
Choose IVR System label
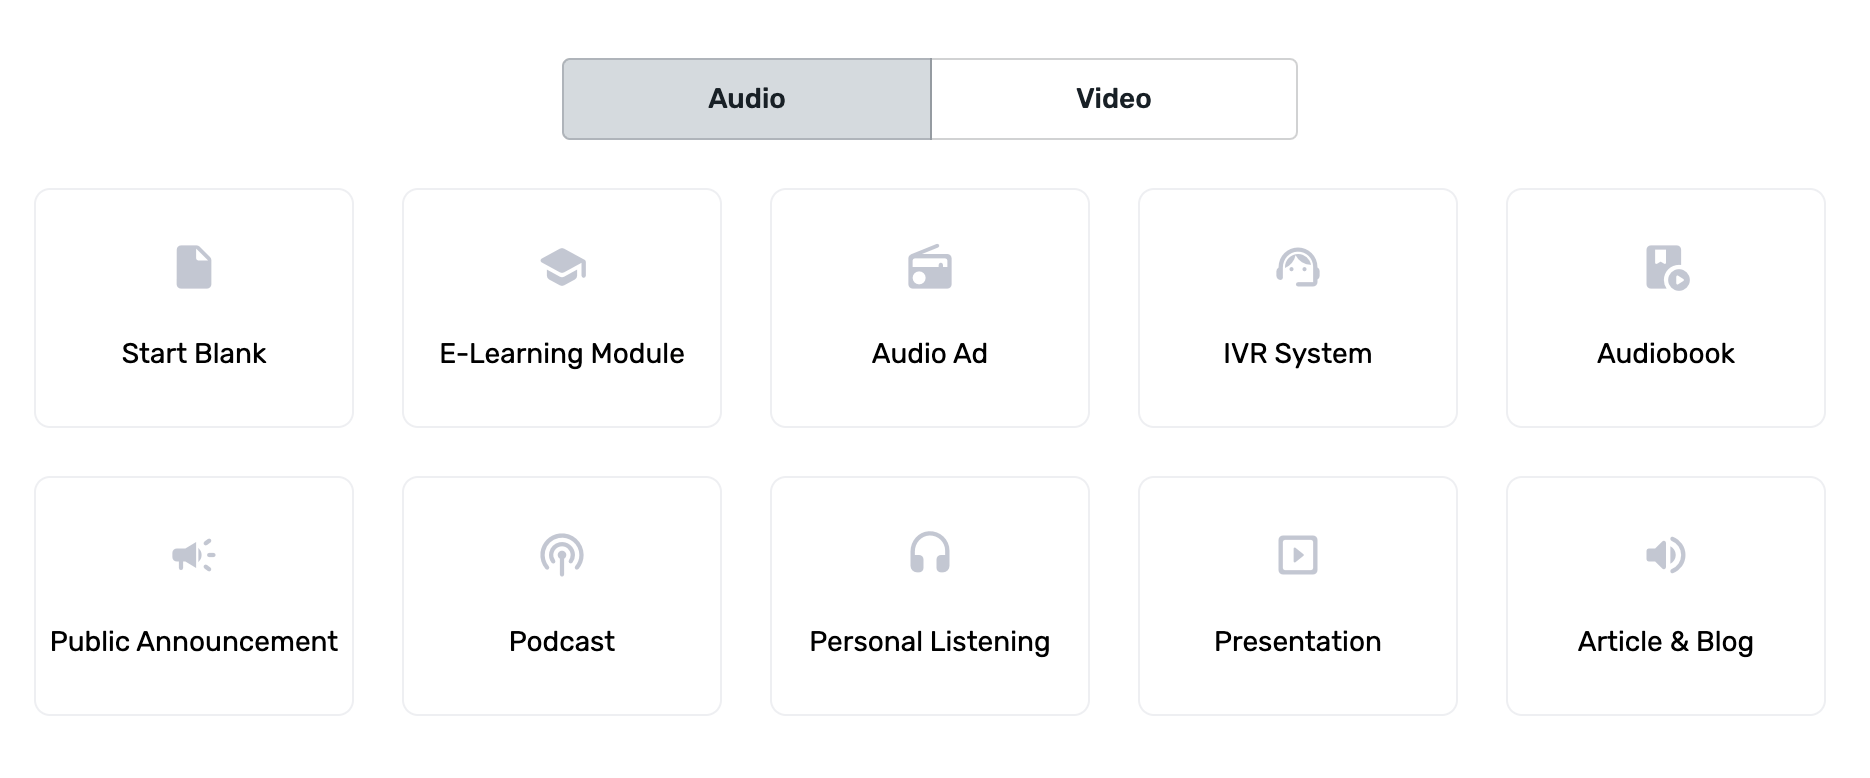coord(1298,354)
